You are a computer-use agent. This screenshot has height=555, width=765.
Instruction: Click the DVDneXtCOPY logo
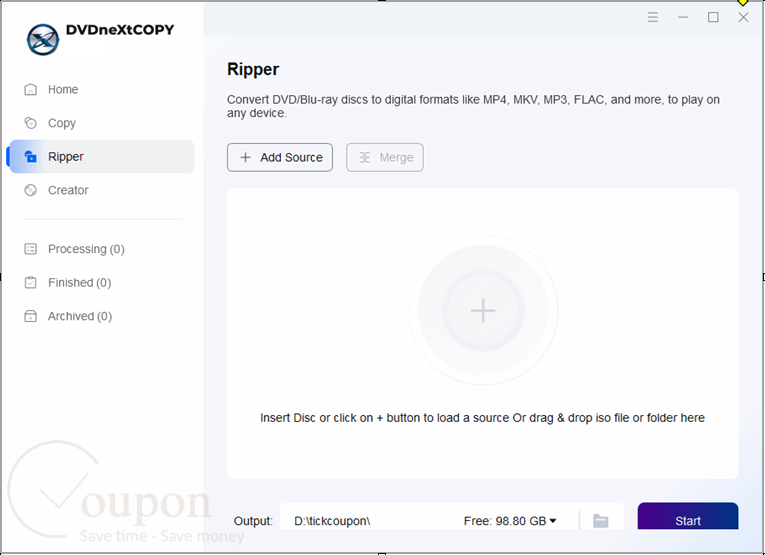pos(43,40)
